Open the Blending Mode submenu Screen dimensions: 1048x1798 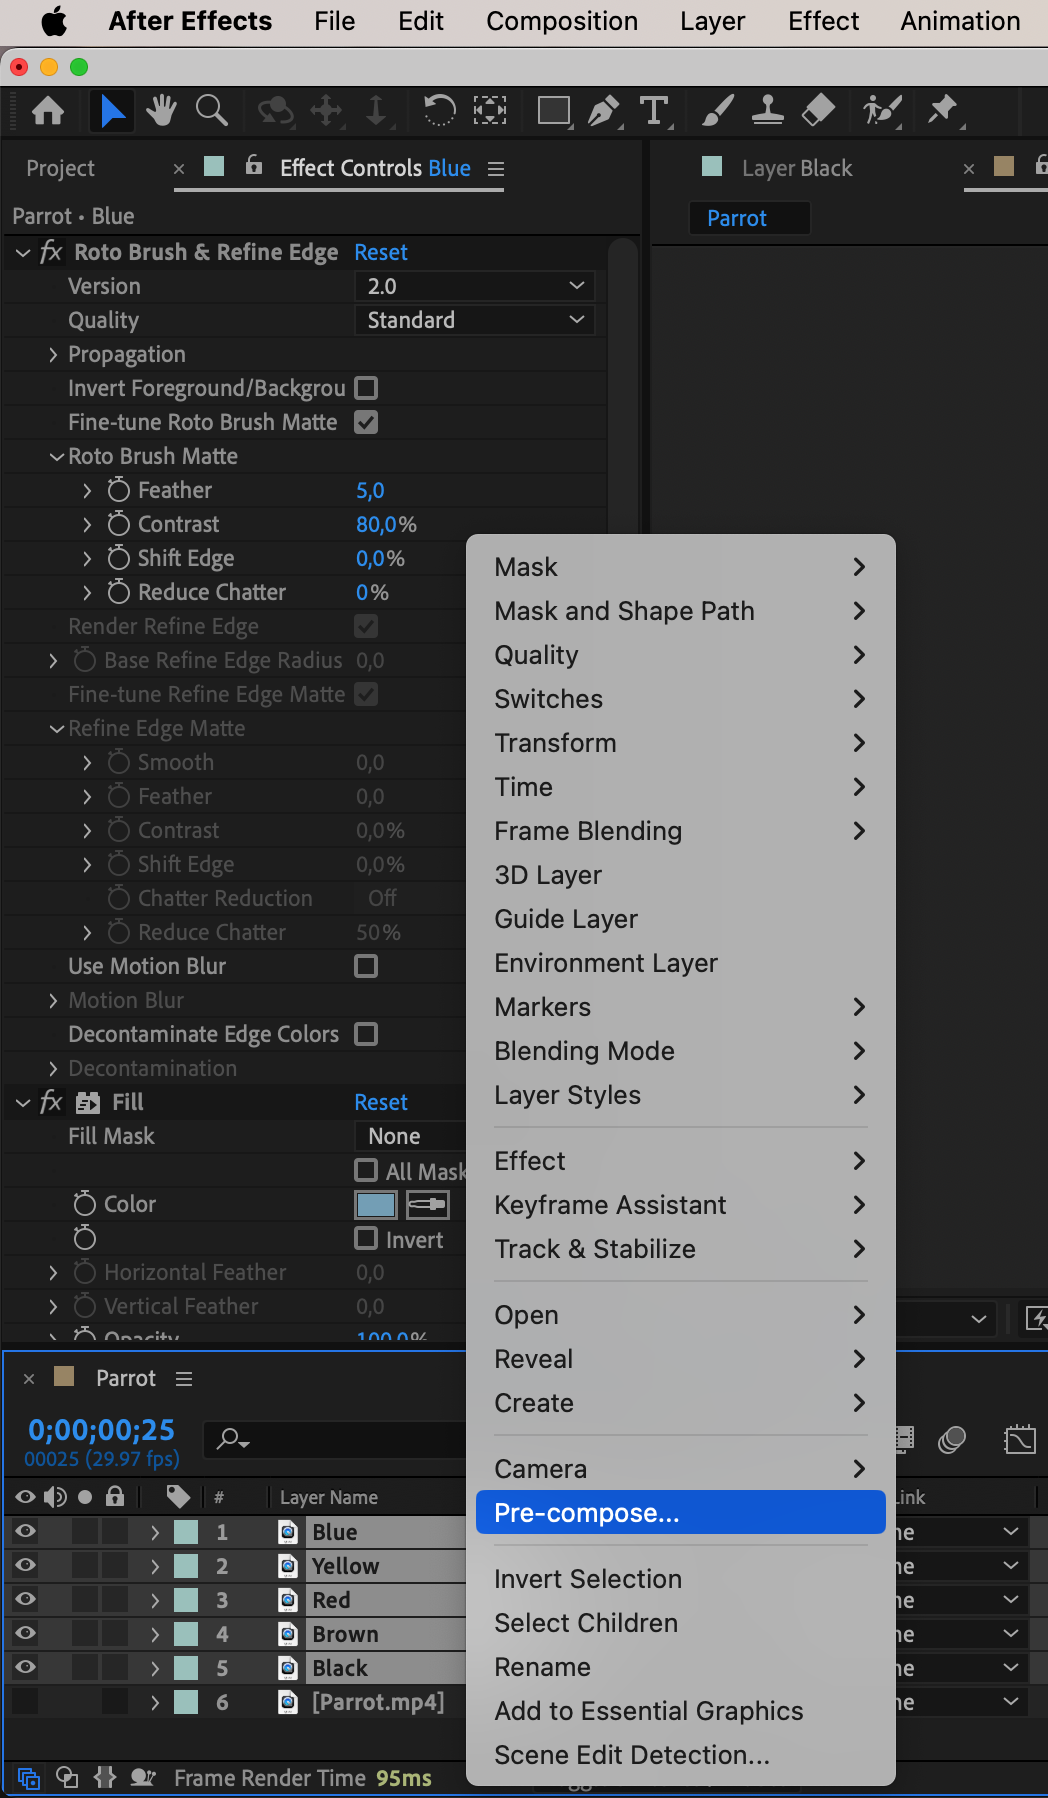pos(681,1050)
